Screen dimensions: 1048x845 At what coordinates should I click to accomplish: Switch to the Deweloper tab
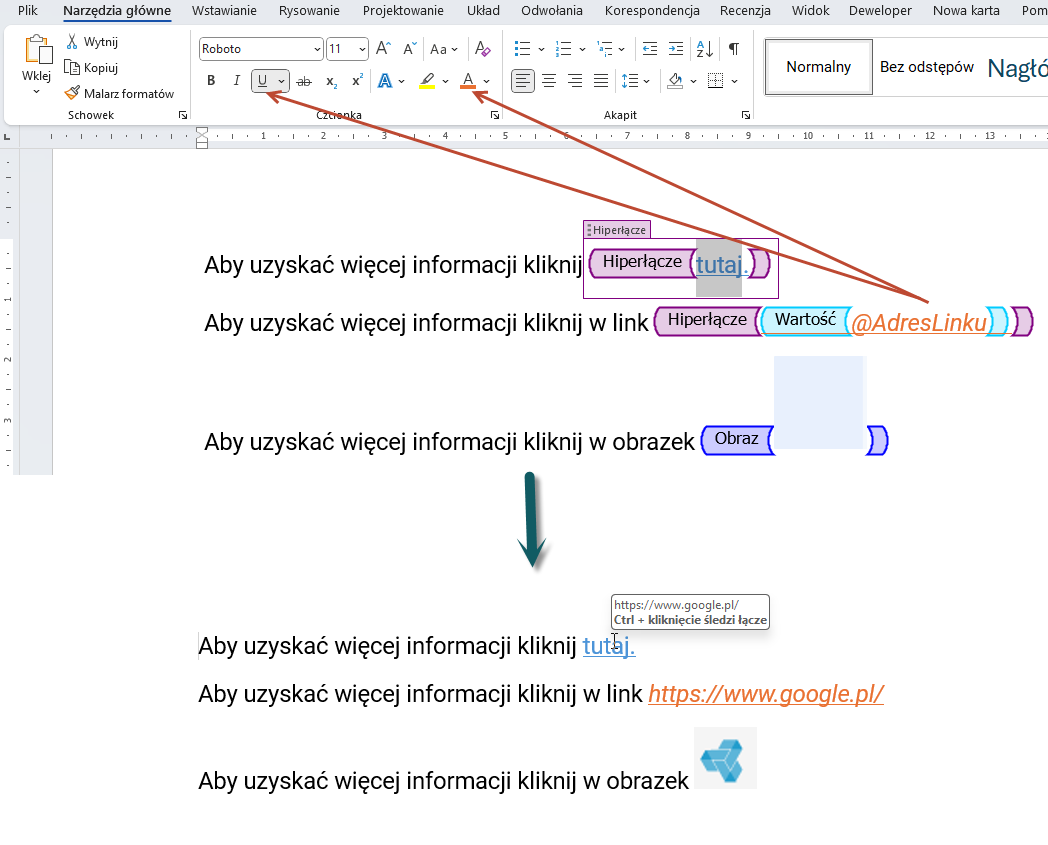click(880, 11)
